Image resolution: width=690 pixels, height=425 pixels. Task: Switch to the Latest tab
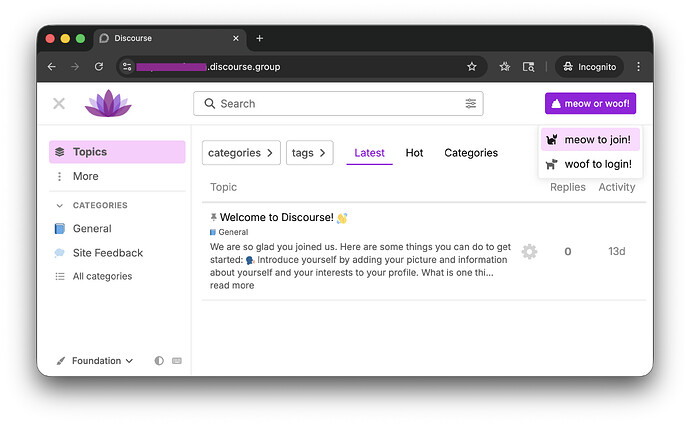coord(369,153)
